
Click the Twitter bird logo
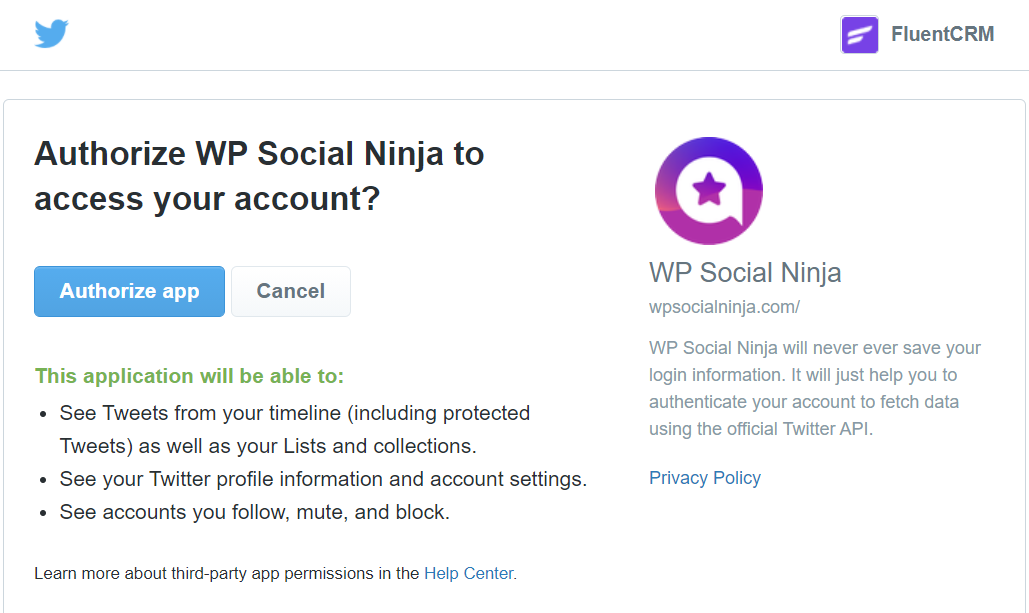click(51, 34)
